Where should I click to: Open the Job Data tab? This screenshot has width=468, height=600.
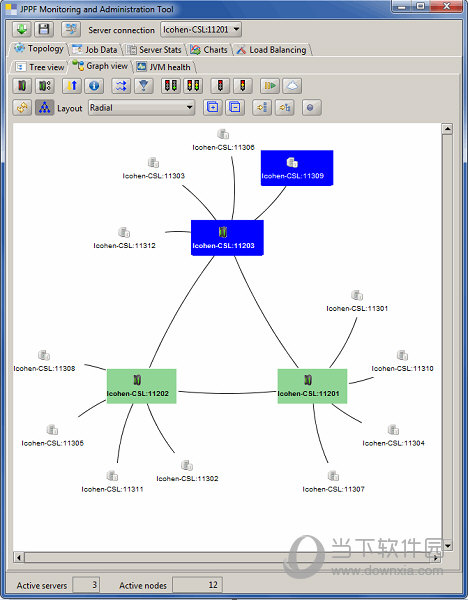click(95, 50)
